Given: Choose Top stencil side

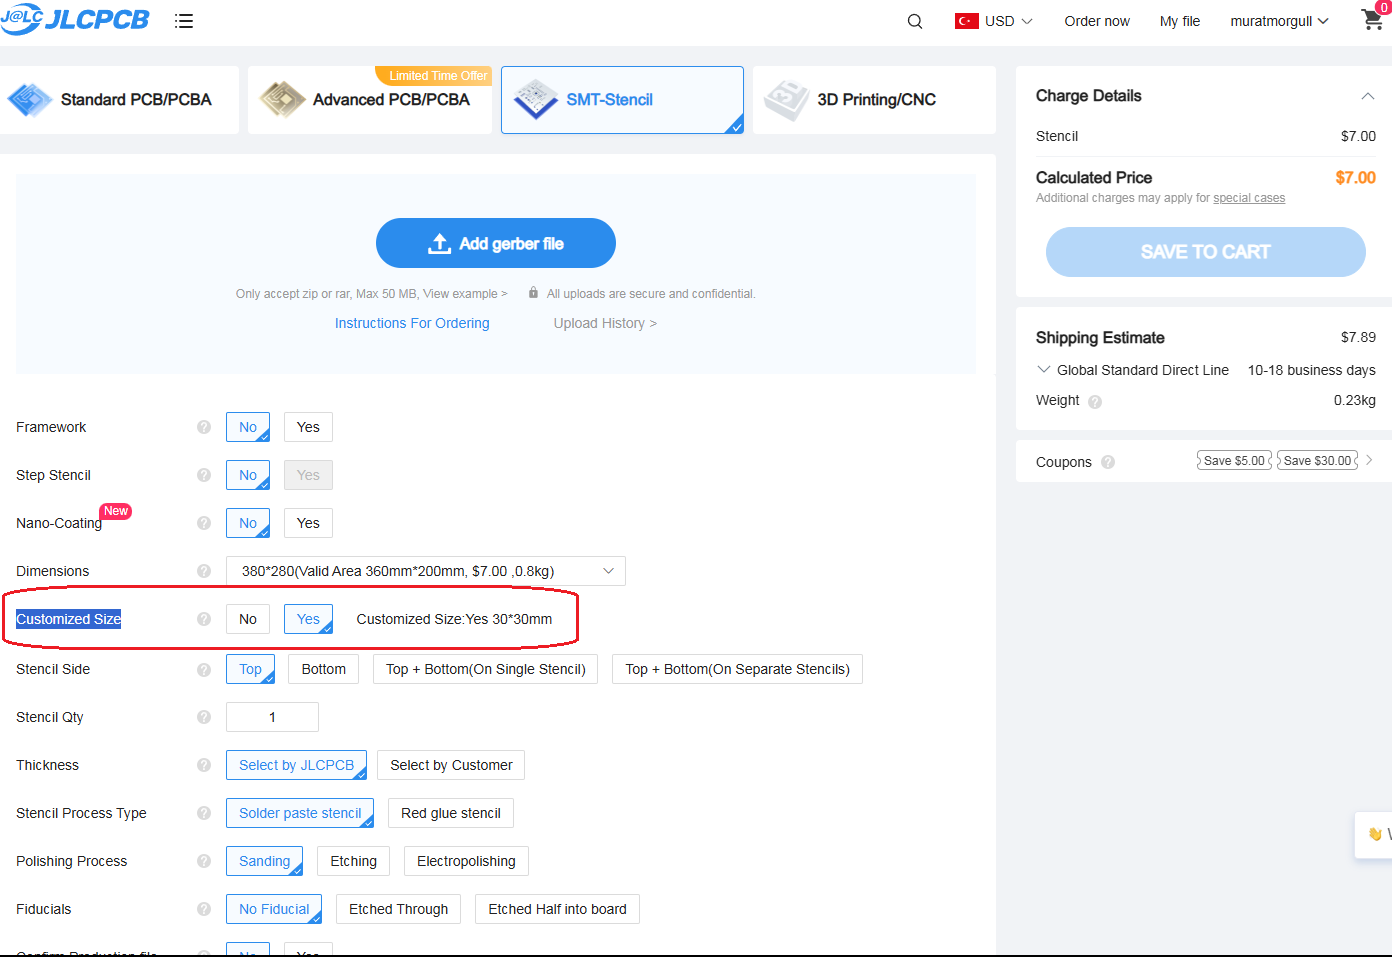Looking at the screenshot, I should point(250,669).
